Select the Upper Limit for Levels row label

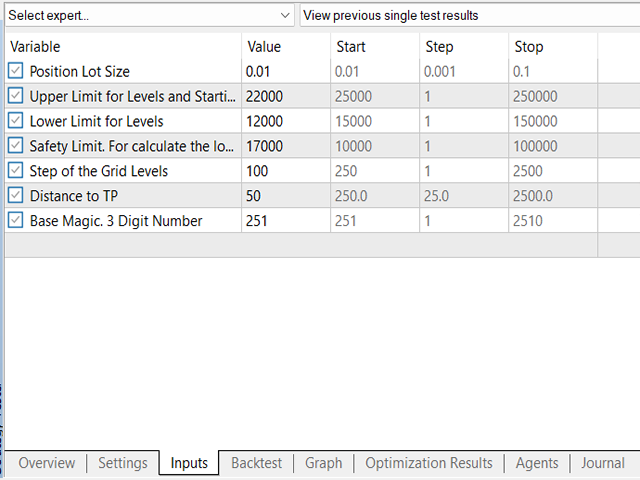[x=133, y=96]
